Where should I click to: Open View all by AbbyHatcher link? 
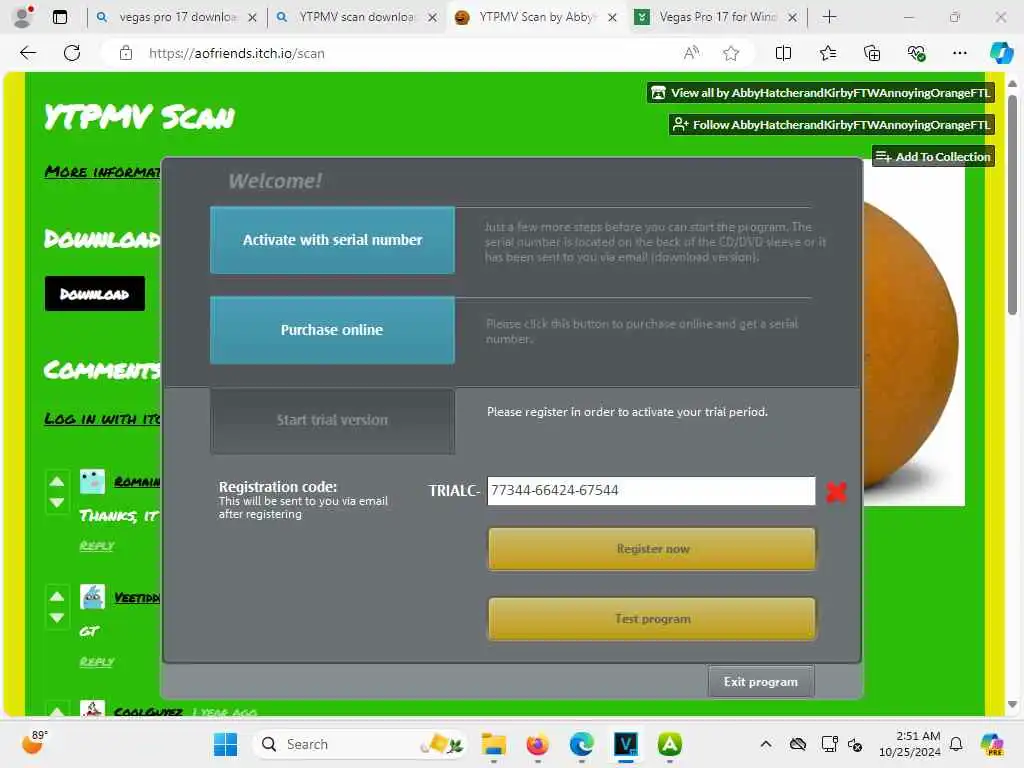[x=821, y=93]
